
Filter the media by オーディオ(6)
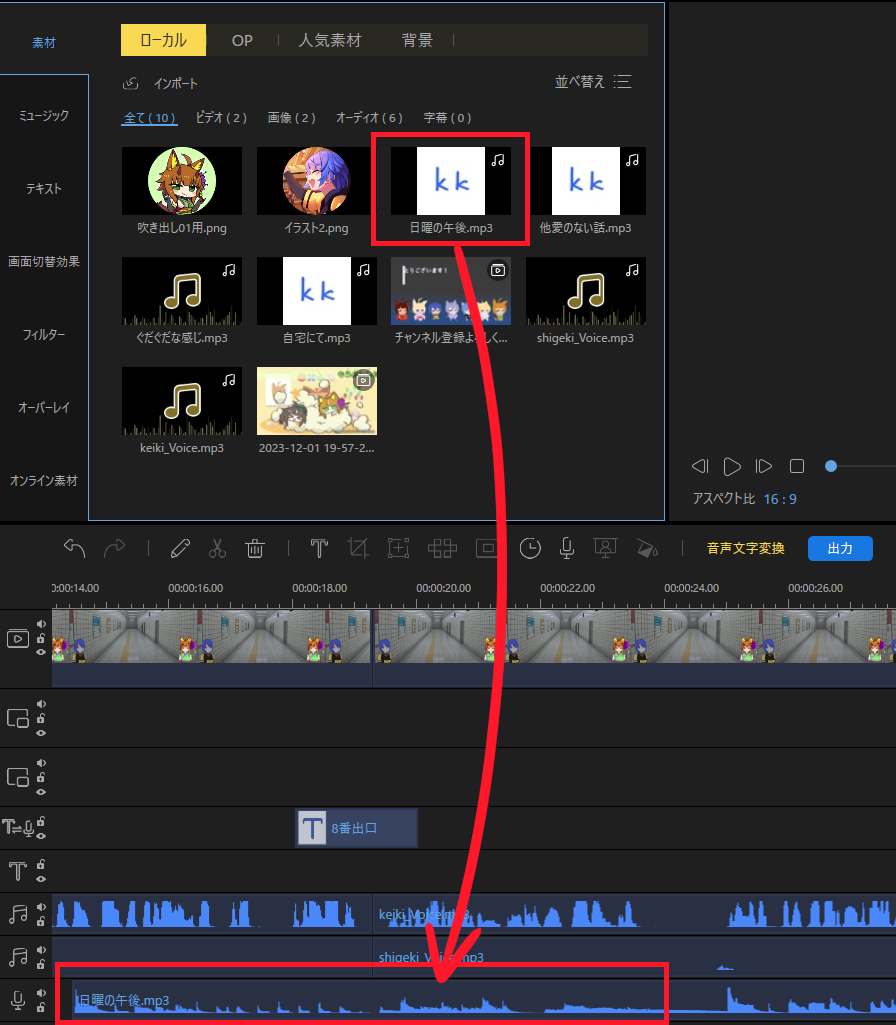[x=369, y=118]
